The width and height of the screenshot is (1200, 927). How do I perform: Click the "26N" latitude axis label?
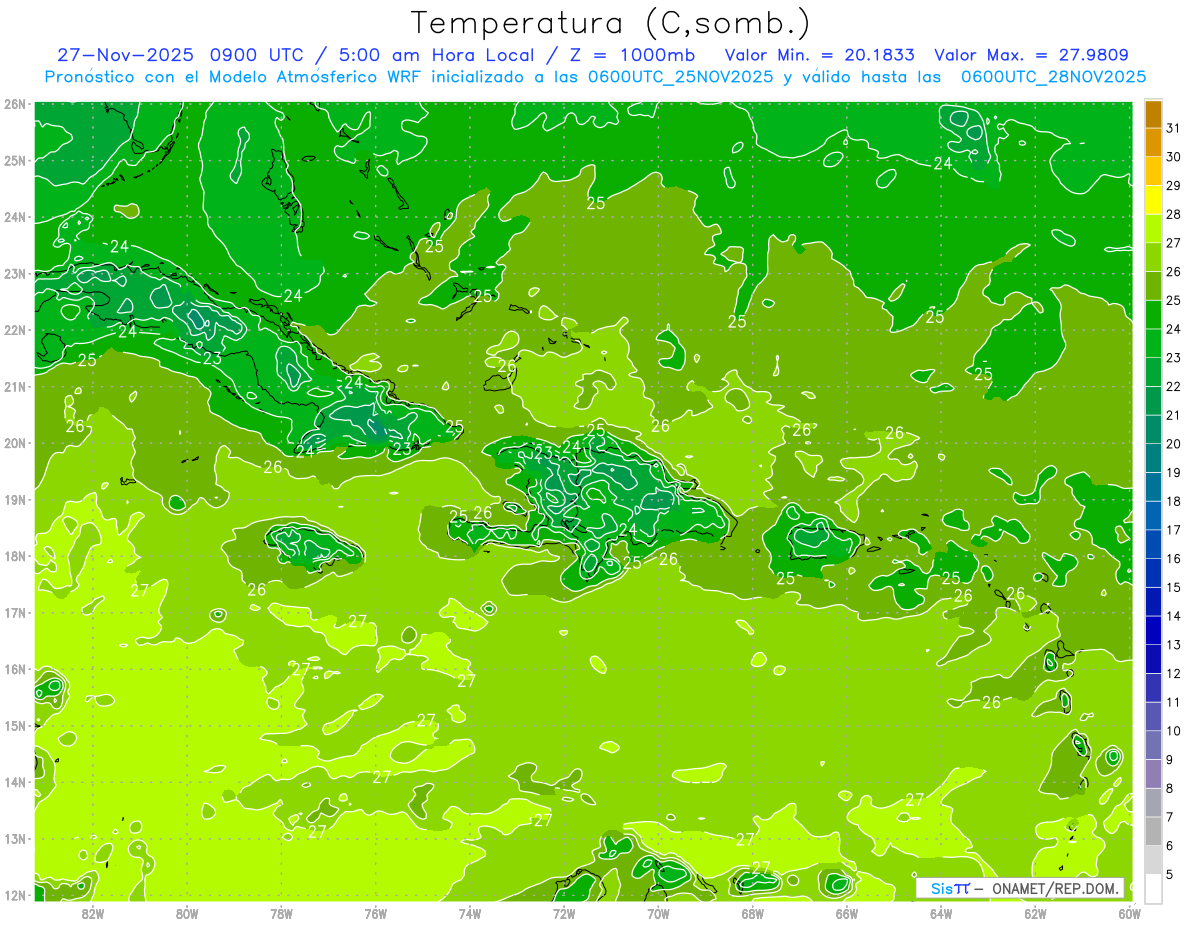[x=15, y=104]
